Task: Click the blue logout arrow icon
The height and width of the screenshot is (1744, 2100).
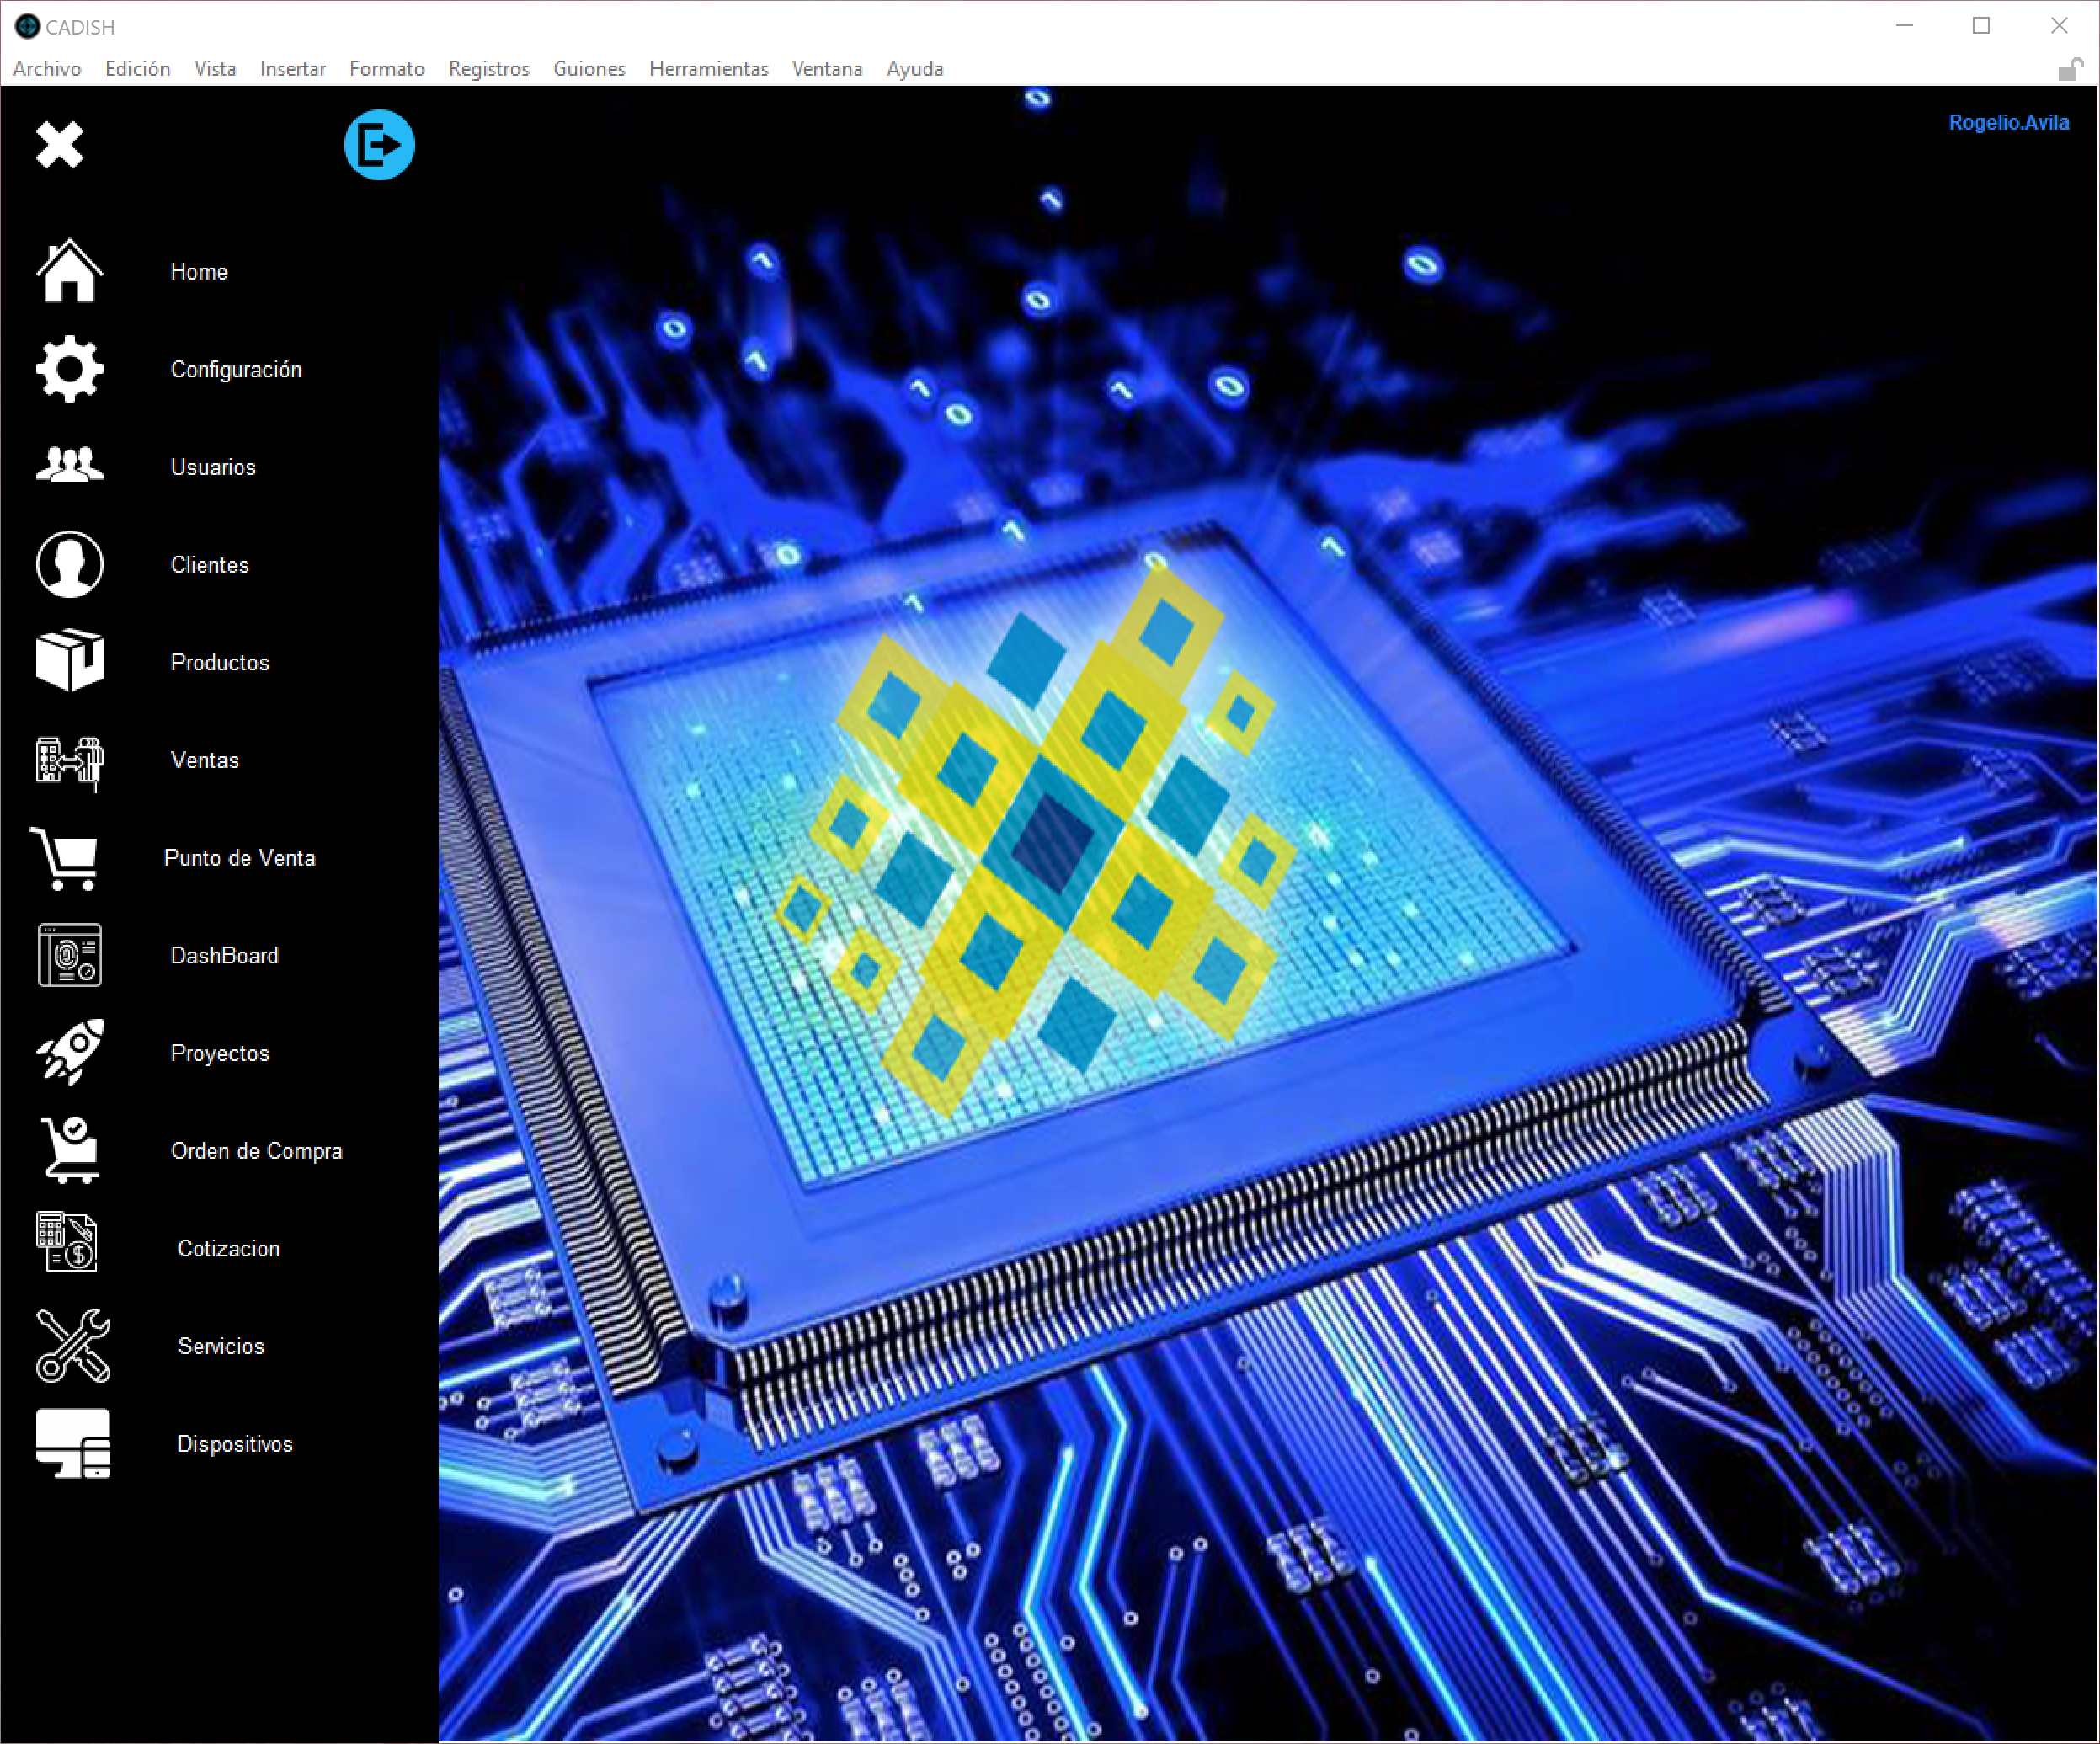Action: tap(379, 145)
